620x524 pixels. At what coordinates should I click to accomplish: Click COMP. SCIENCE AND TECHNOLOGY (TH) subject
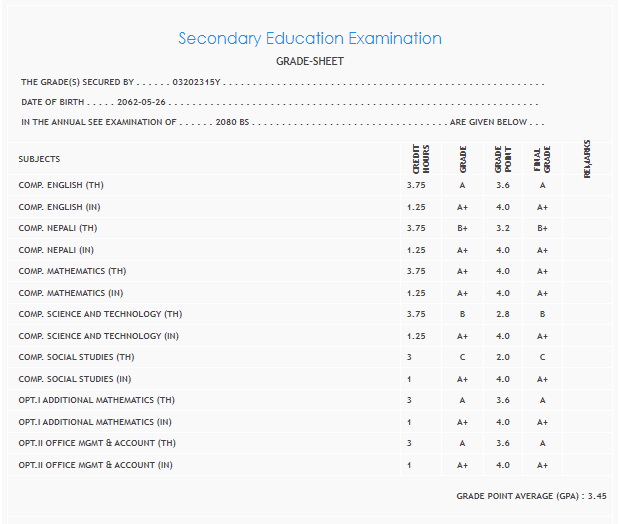(100, 315)
